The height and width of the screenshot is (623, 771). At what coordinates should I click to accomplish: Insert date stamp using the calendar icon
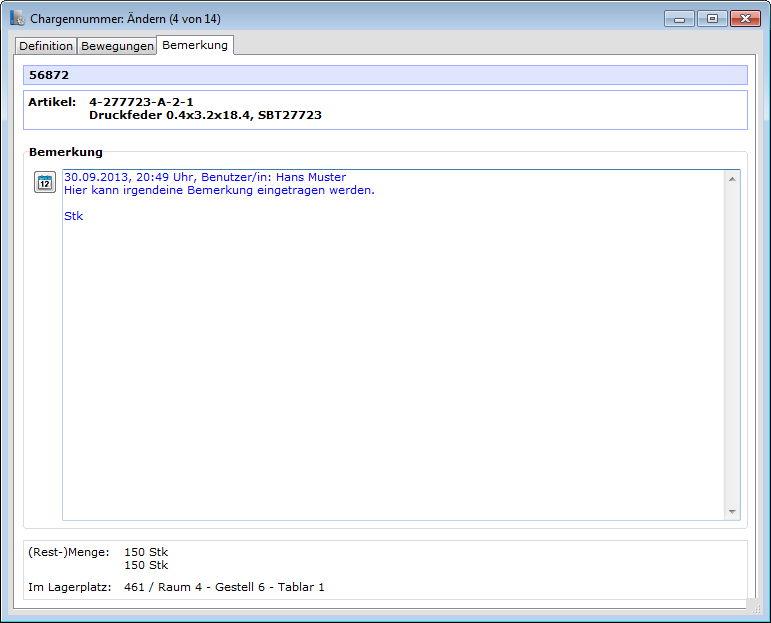click(45, 182)
